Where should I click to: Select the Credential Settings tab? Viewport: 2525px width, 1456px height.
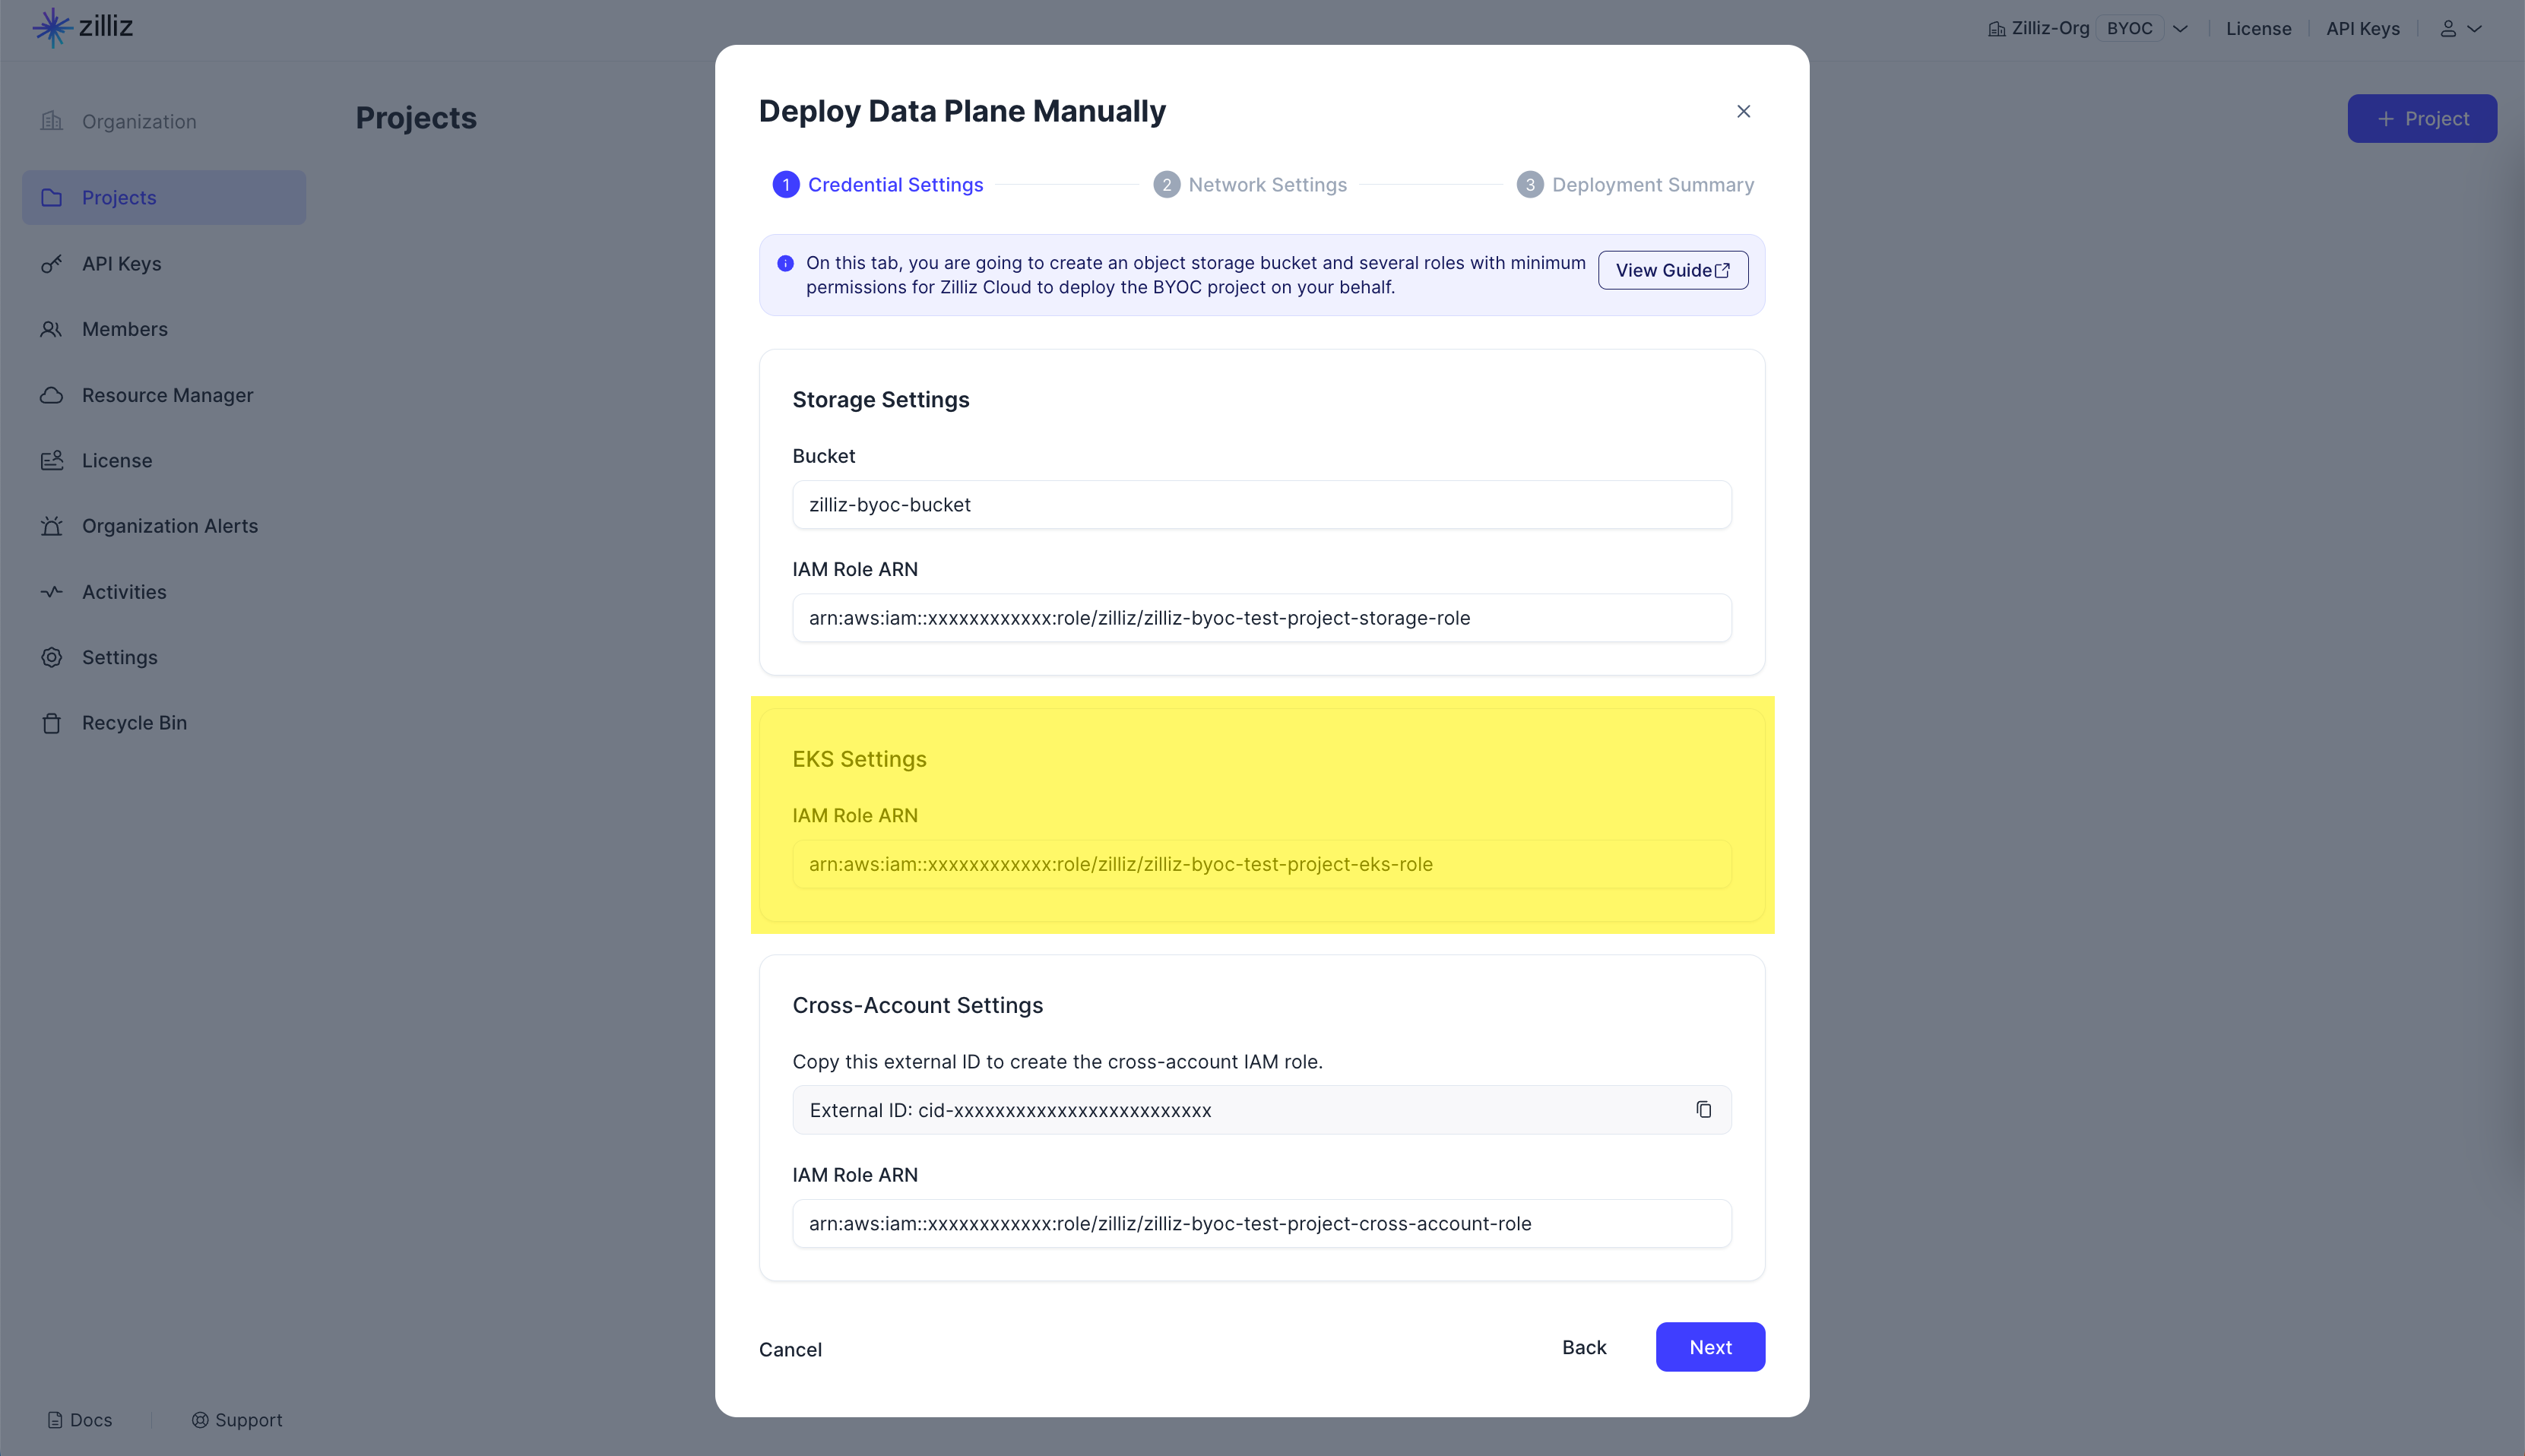coord(895,184)
